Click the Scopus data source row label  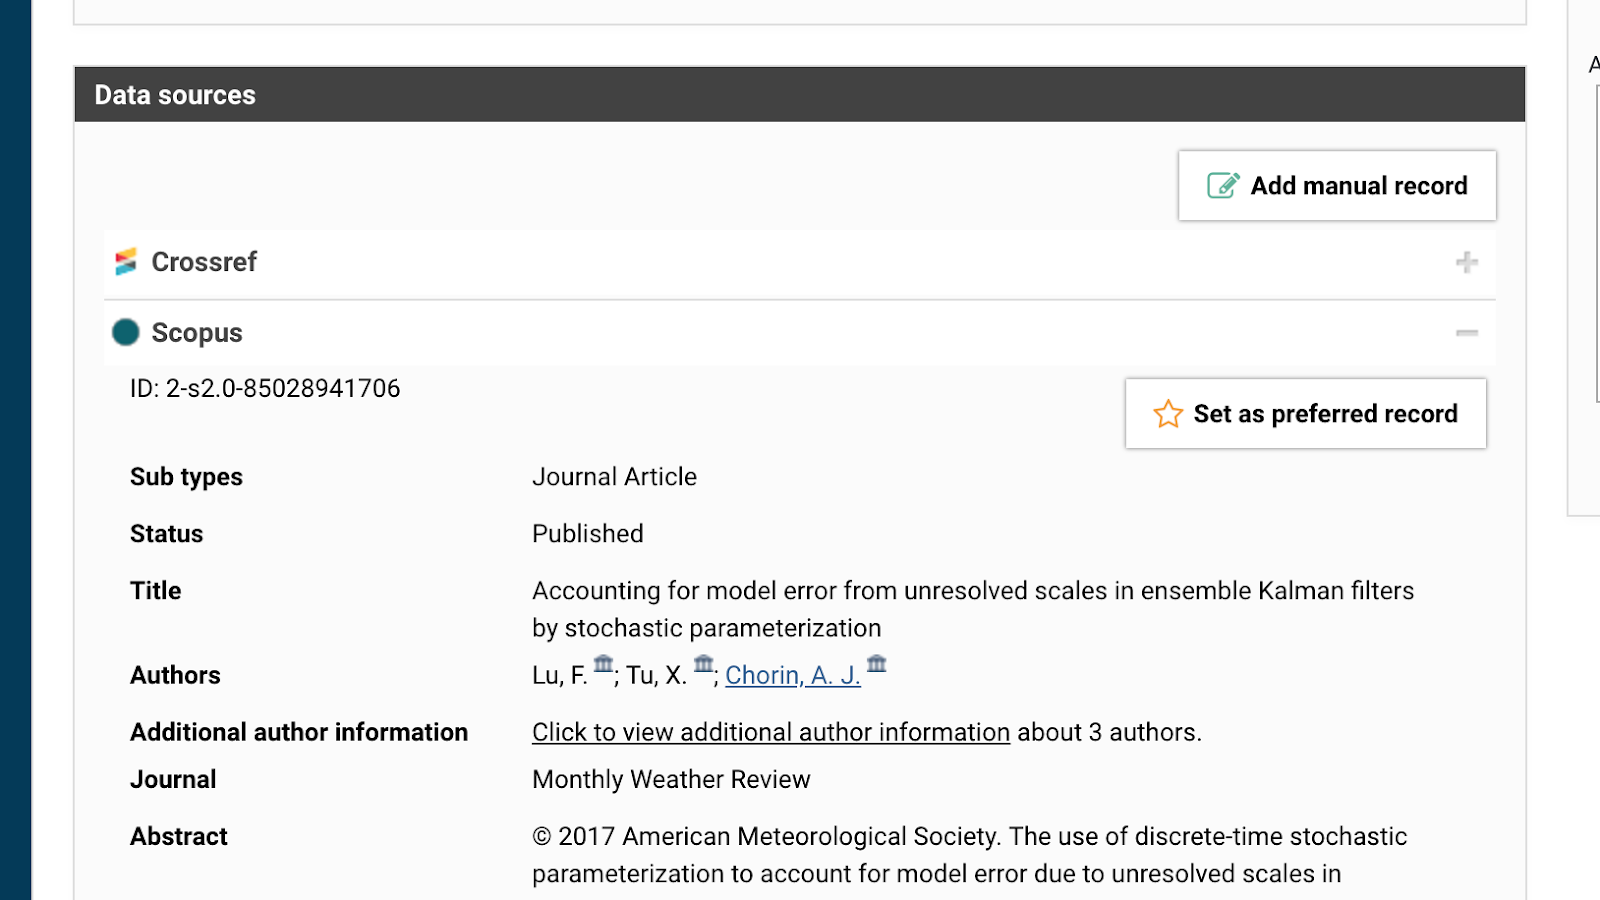(197, 333)
